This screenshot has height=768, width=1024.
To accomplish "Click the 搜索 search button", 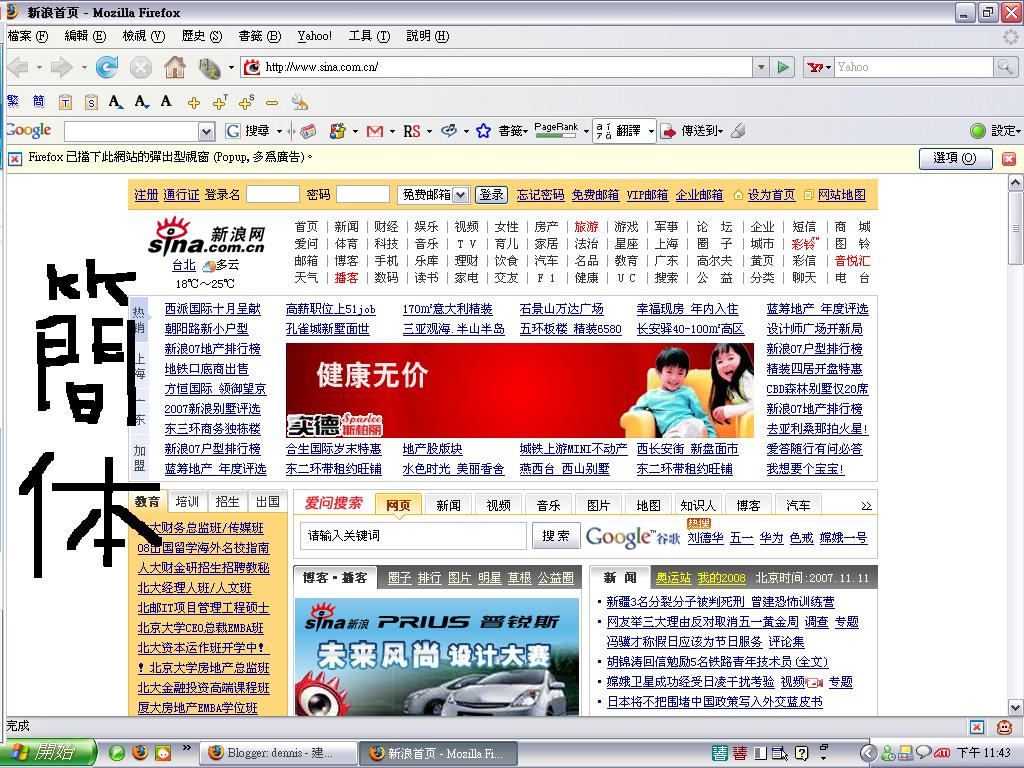I will [x=556, y=536].
